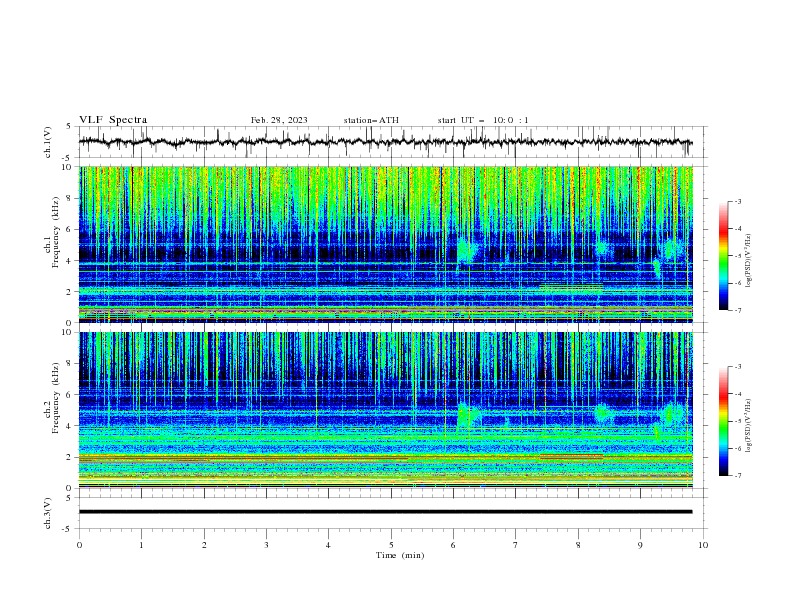Click the date 'Feb. 28, 2023'

click(279, 120)
